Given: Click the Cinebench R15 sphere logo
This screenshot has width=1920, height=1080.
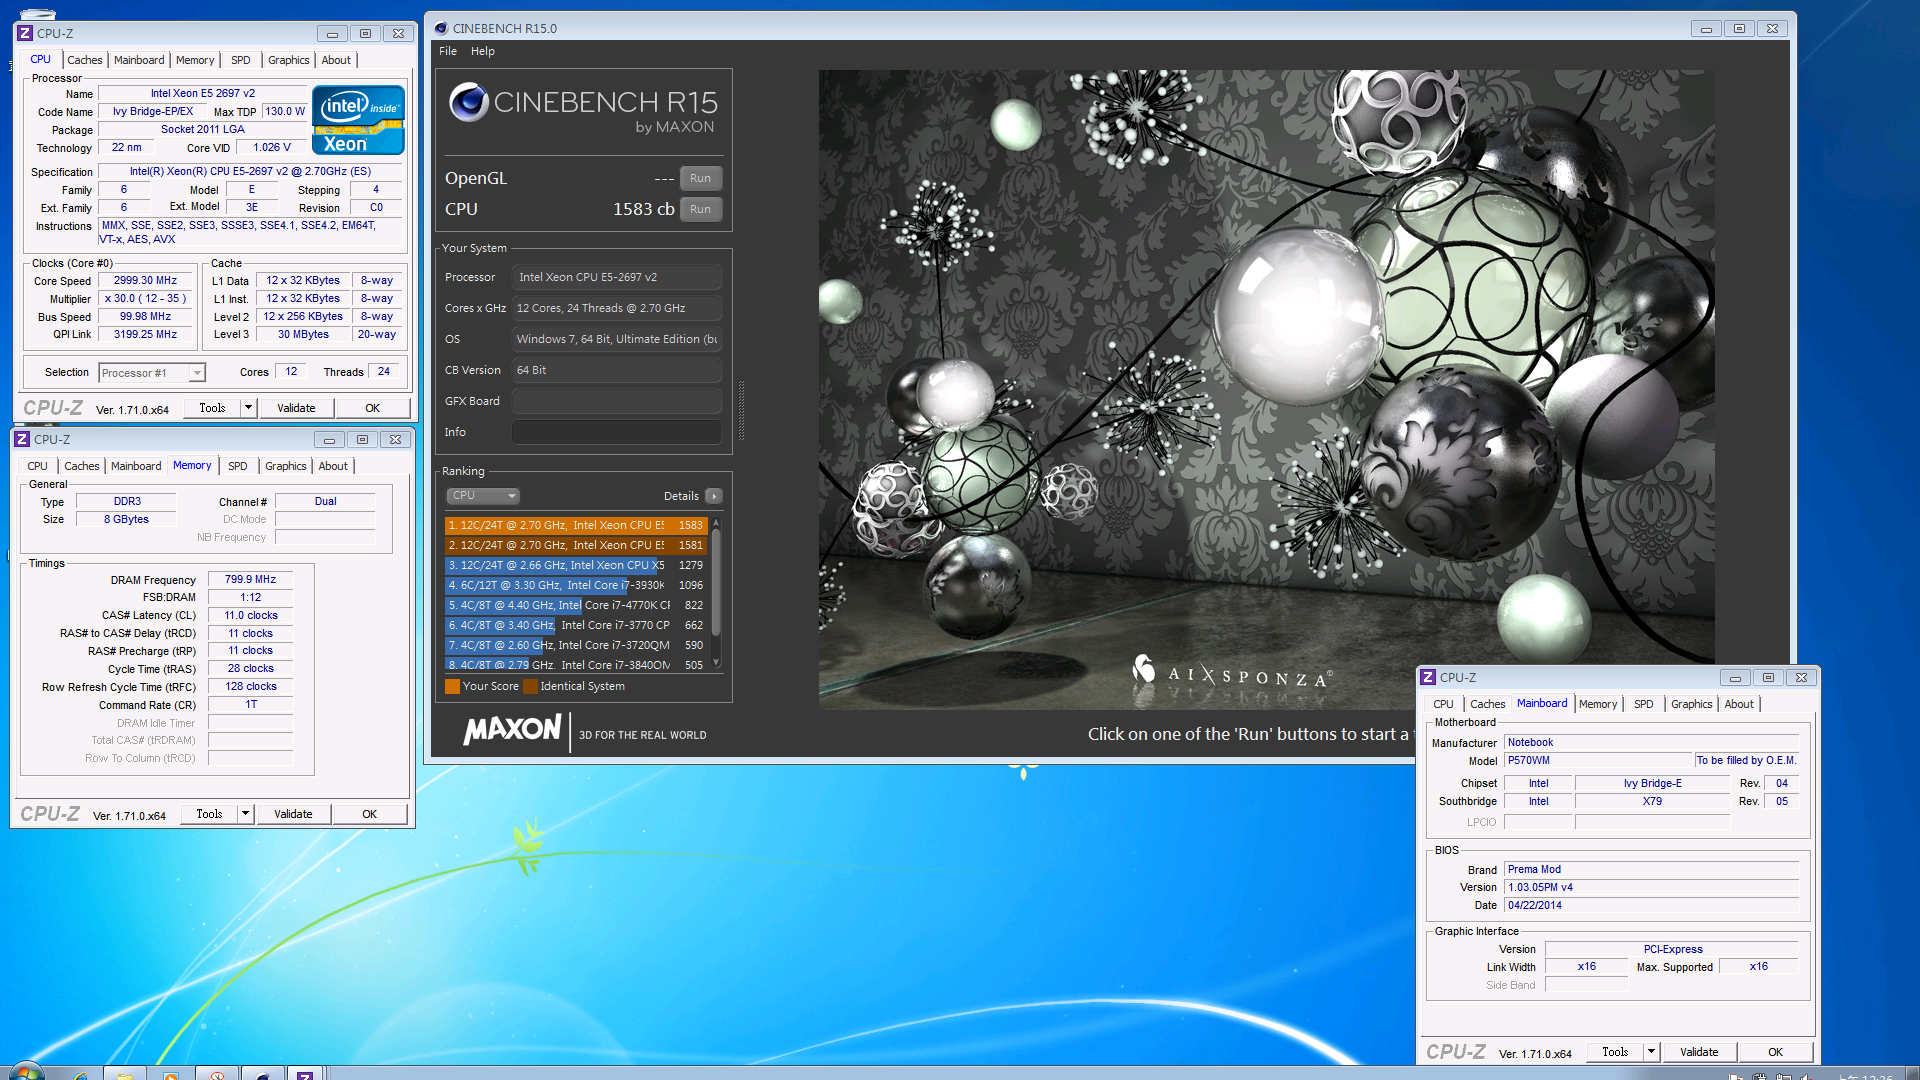Looking at the screenshot, I should click(468, 102).
